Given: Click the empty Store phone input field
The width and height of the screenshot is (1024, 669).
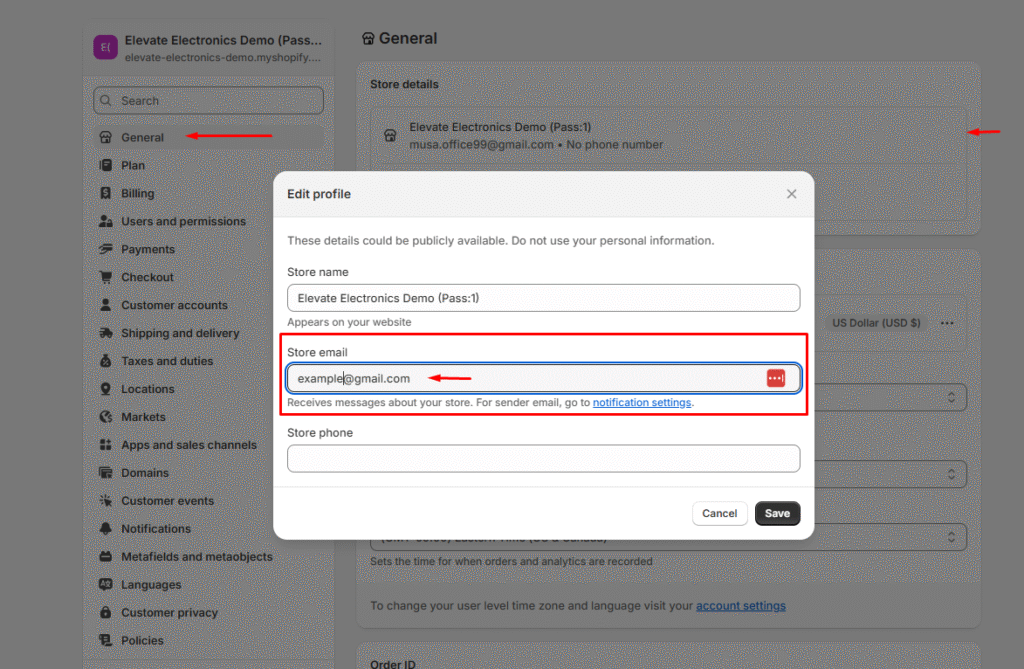Looking at the screenshot, I should pyautogui.click(x=543, y=459).
